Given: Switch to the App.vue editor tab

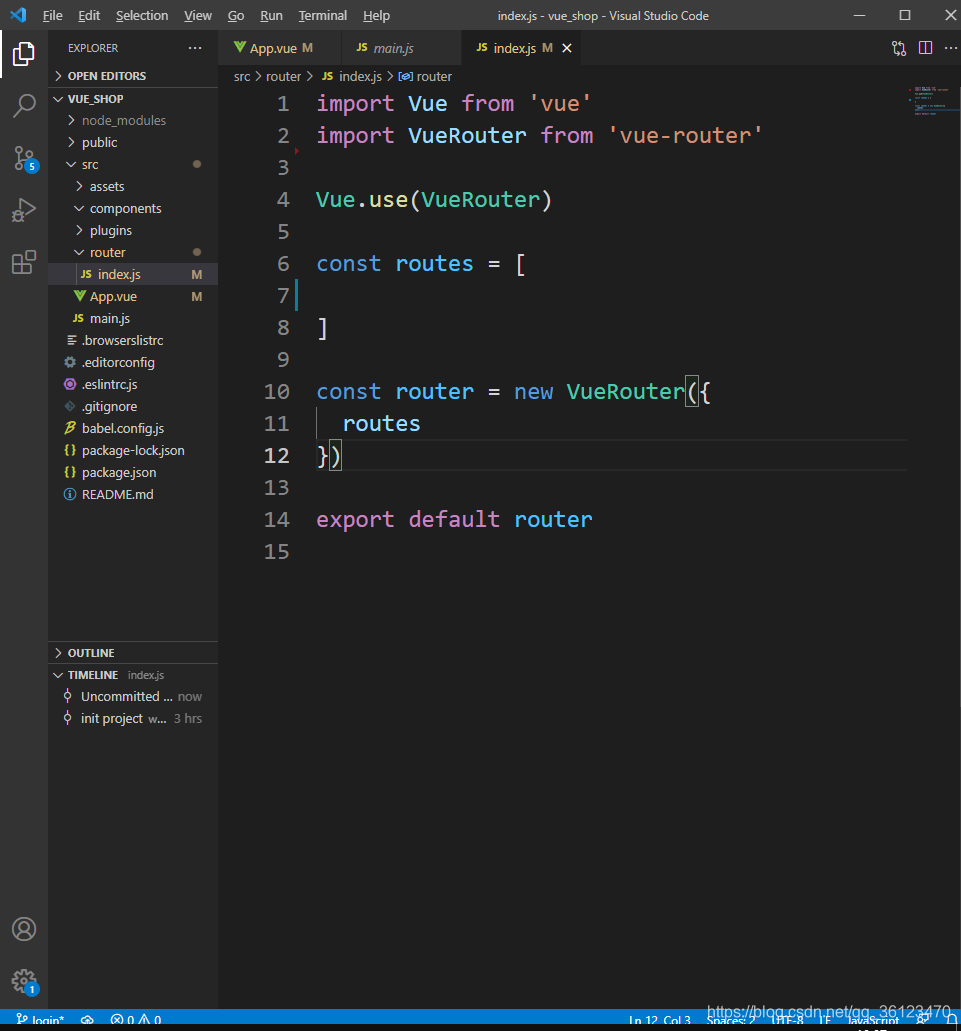Looking at the screenshot, I should pos(280,48).
